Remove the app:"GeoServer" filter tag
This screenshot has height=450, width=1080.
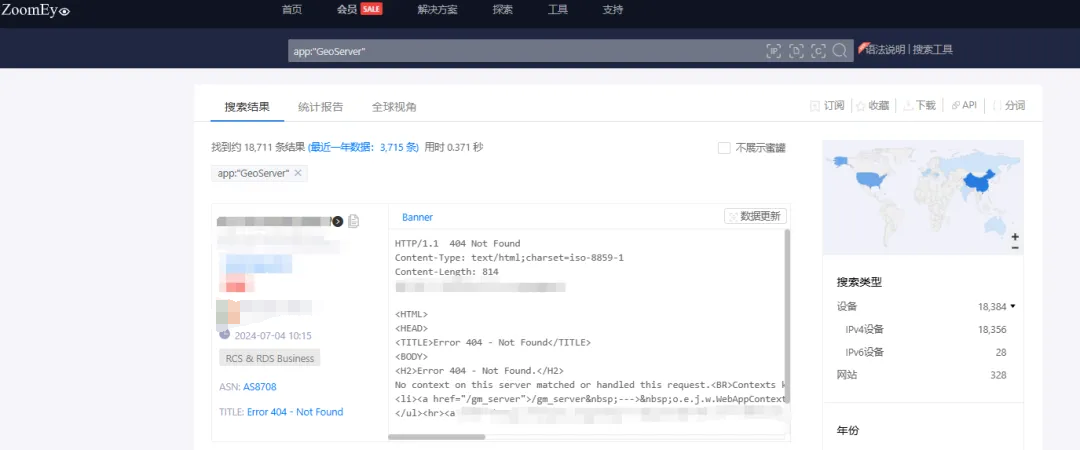(x=298, y=173)
